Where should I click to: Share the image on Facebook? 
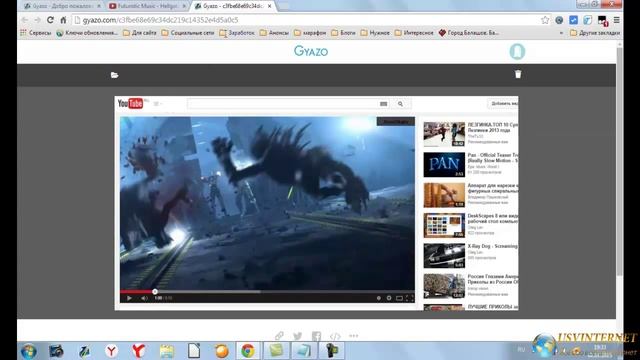tap(316, 336)
